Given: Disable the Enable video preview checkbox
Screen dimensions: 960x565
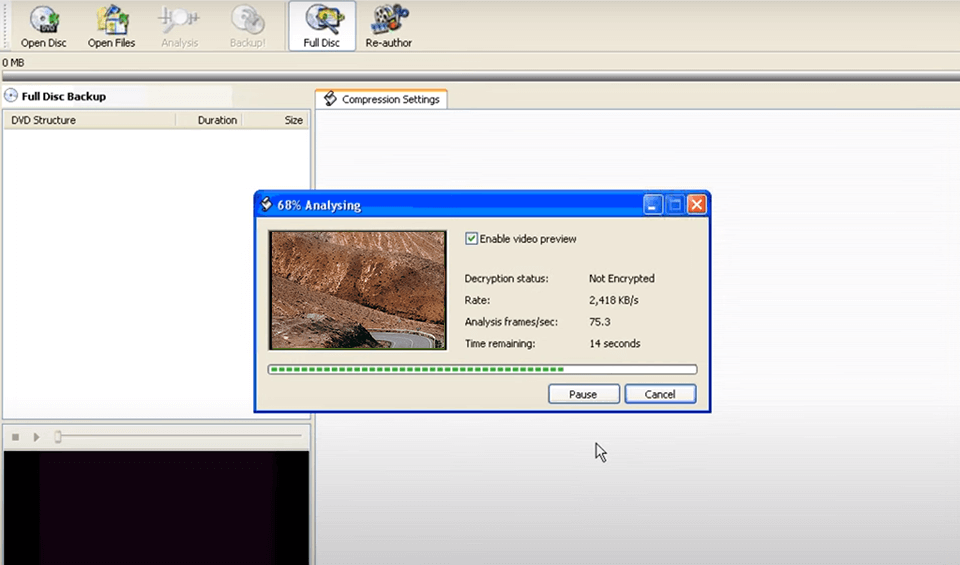Looking at the screenshot, I should tap(472, 239).
